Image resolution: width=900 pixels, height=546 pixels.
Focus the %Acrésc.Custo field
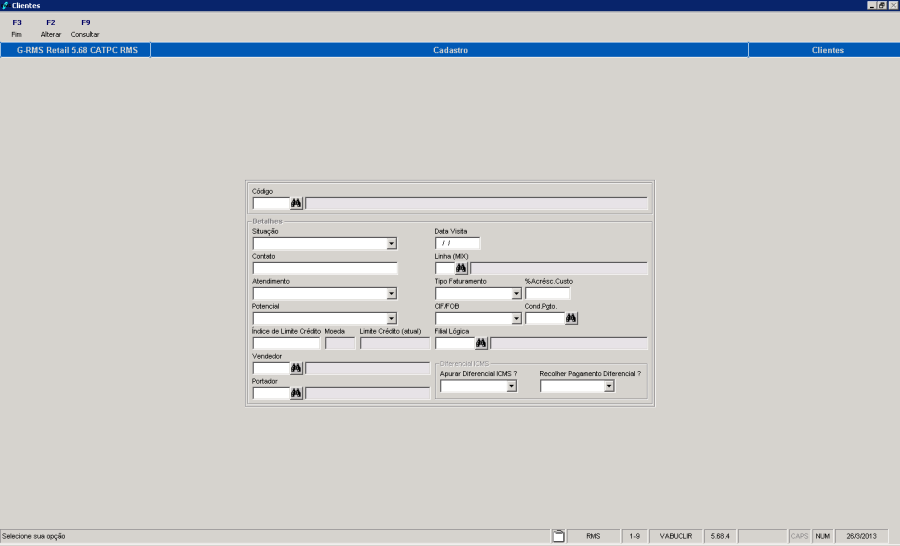click(x=548, y=293)
